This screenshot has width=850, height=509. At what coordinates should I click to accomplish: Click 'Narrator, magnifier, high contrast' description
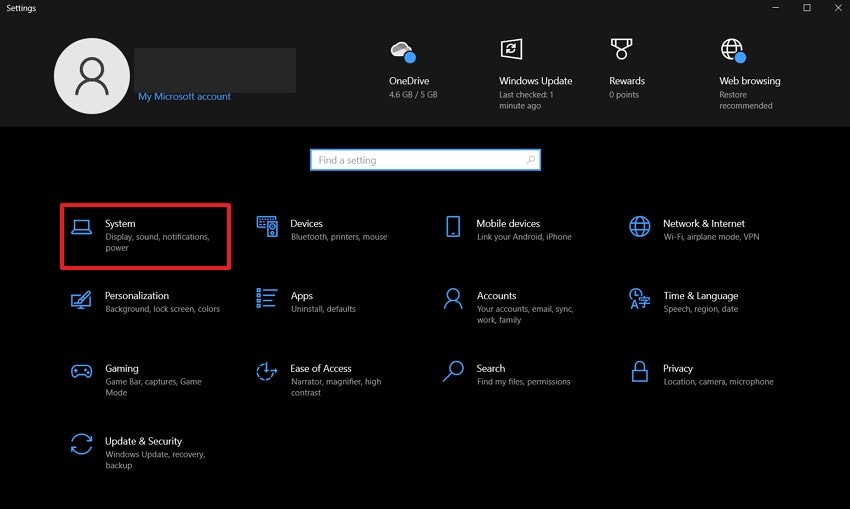coord(336,387)
